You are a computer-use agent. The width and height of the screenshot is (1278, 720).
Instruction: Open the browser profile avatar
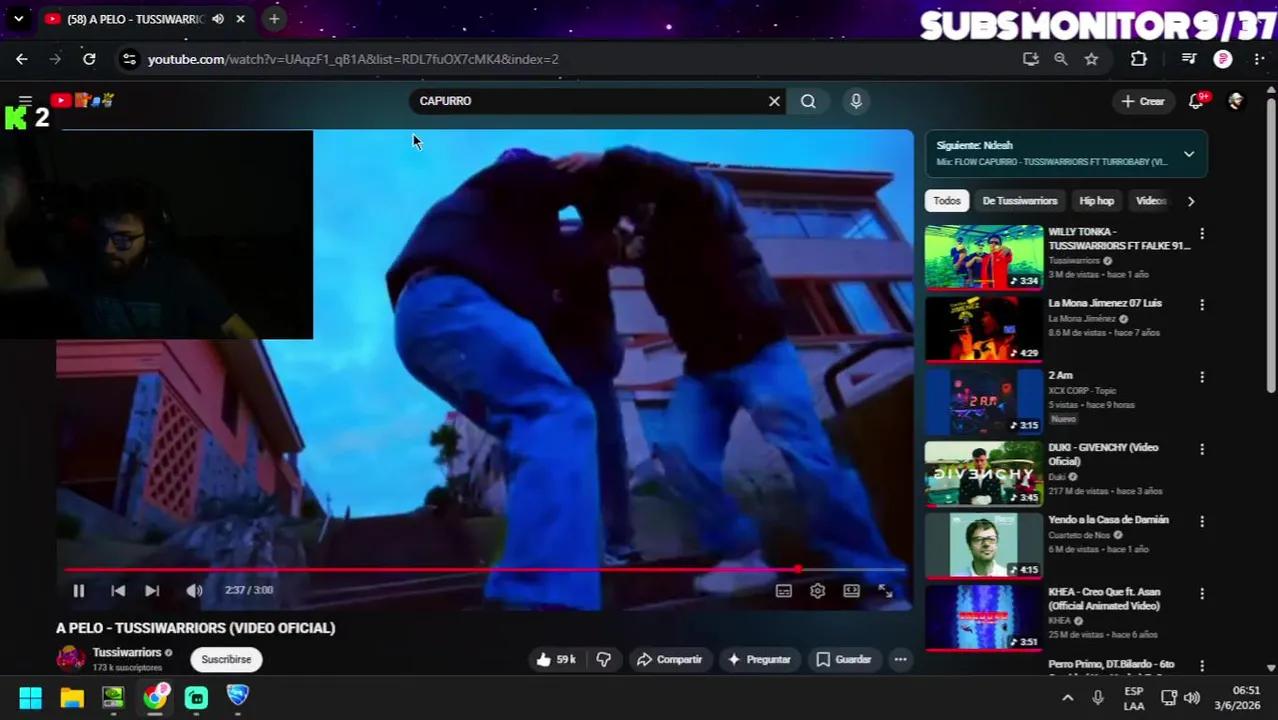point(1223,59)
